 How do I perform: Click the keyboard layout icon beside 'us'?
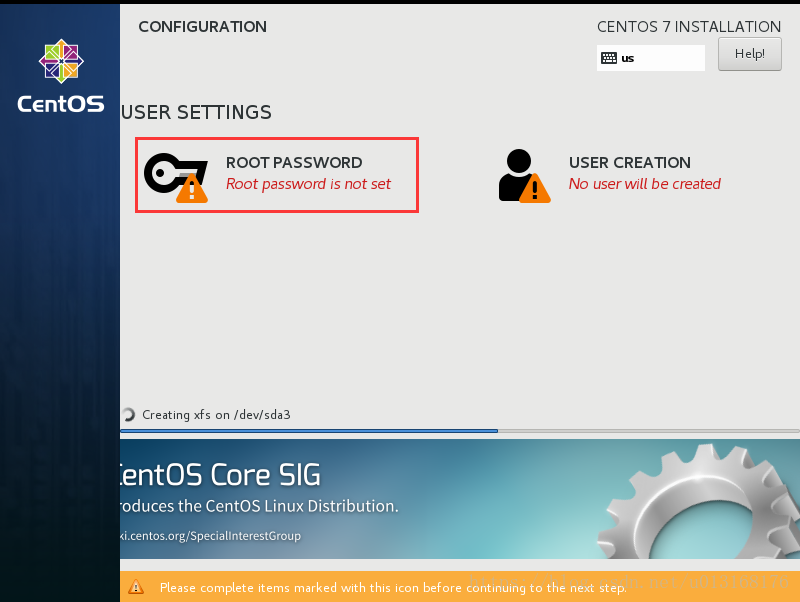click(609, 58)
